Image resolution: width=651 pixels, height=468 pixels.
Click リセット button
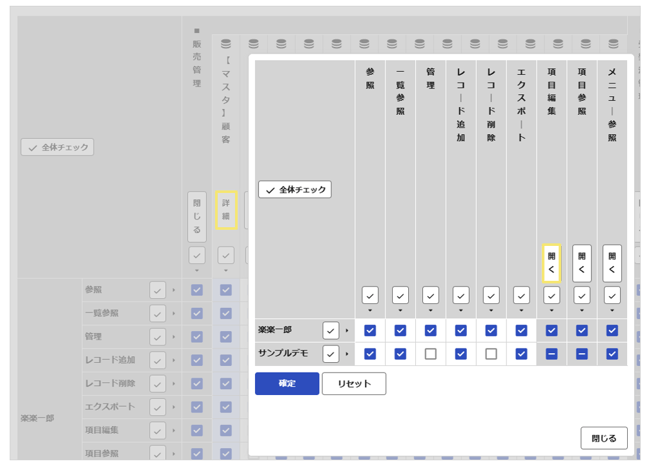coord(354,383)
